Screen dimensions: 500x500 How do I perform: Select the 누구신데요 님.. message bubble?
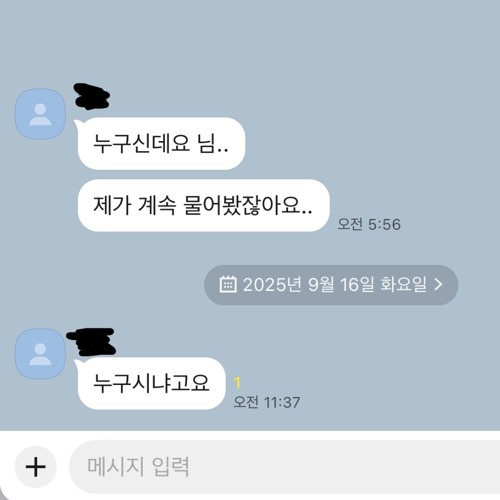click(161, 144)
